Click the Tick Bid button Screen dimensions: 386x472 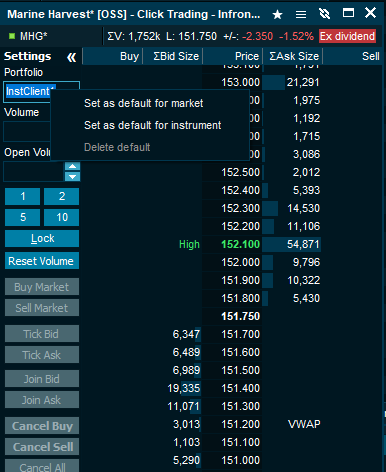point(42,334)
